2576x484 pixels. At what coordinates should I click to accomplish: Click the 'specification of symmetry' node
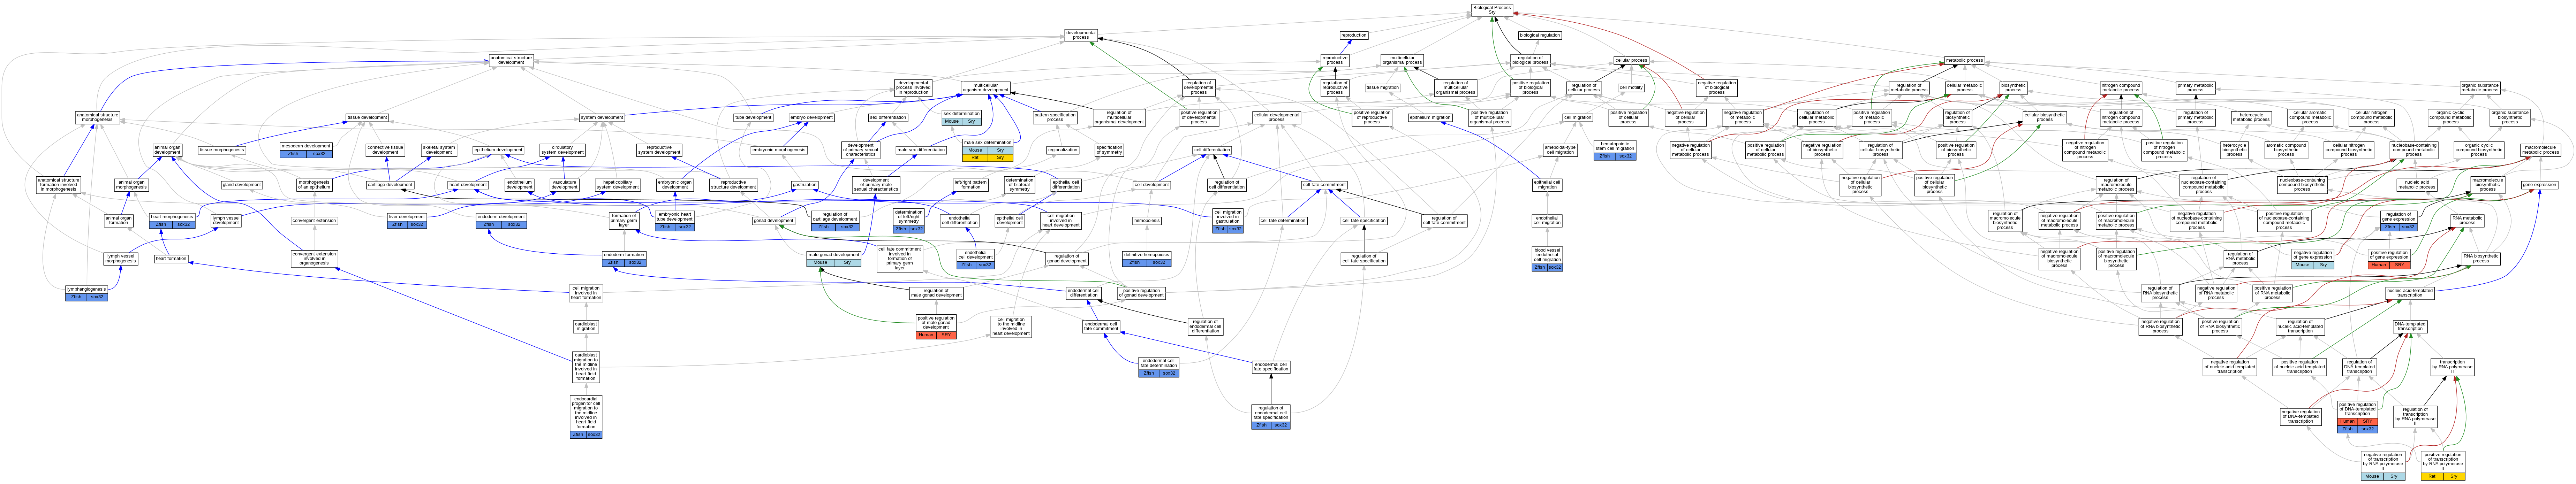coord(1109,150)
